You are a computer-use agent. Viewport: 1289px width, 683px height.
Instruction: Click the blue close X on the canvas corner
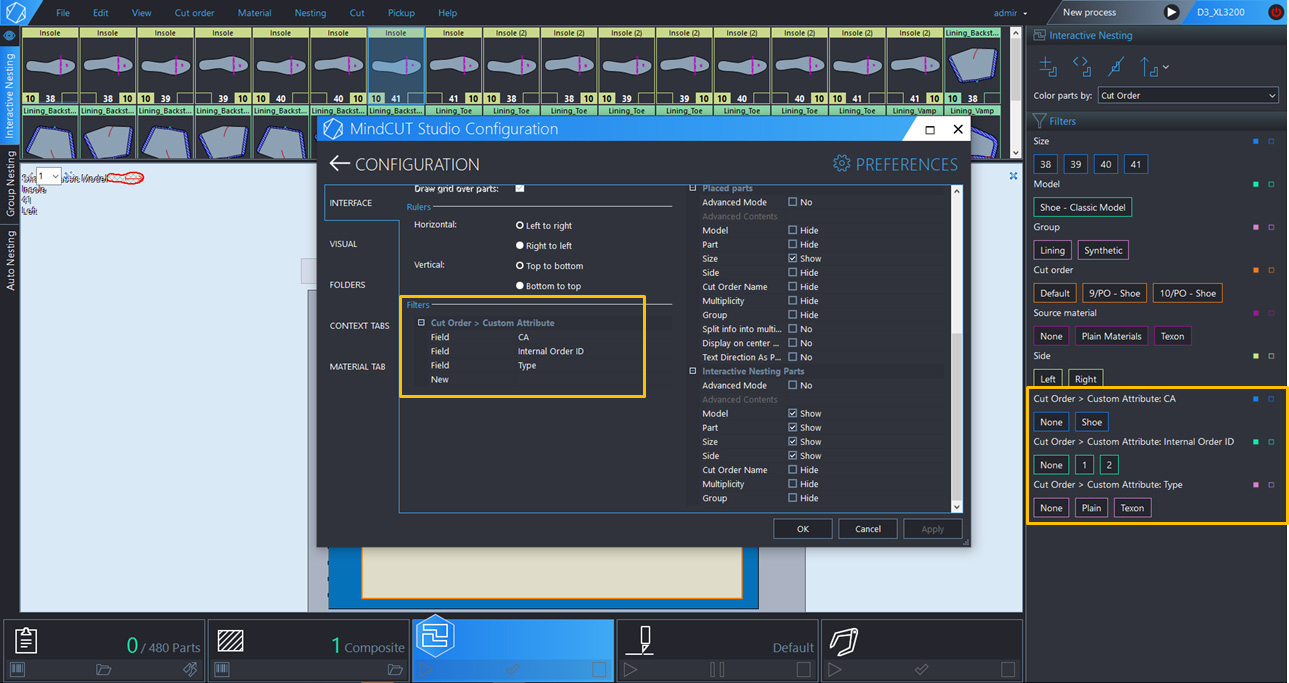coord(1013,176)
